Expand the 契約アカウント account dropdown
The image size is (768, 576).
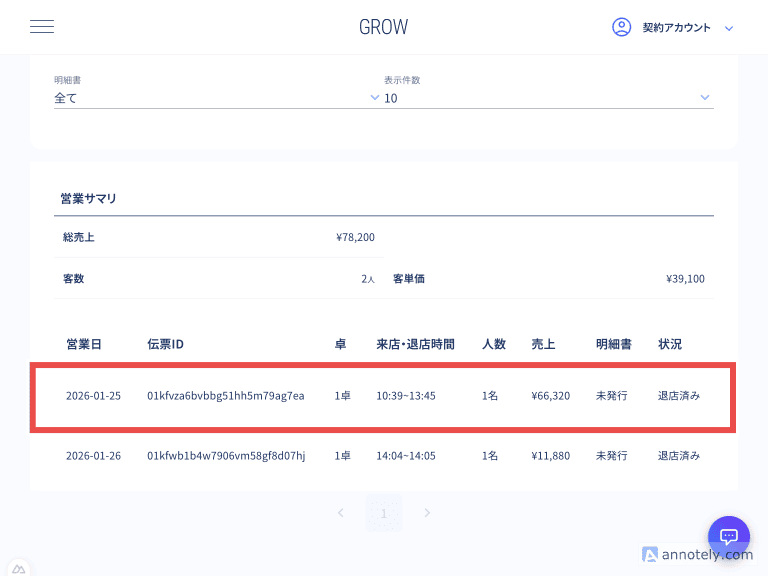(x=729, y=28)
